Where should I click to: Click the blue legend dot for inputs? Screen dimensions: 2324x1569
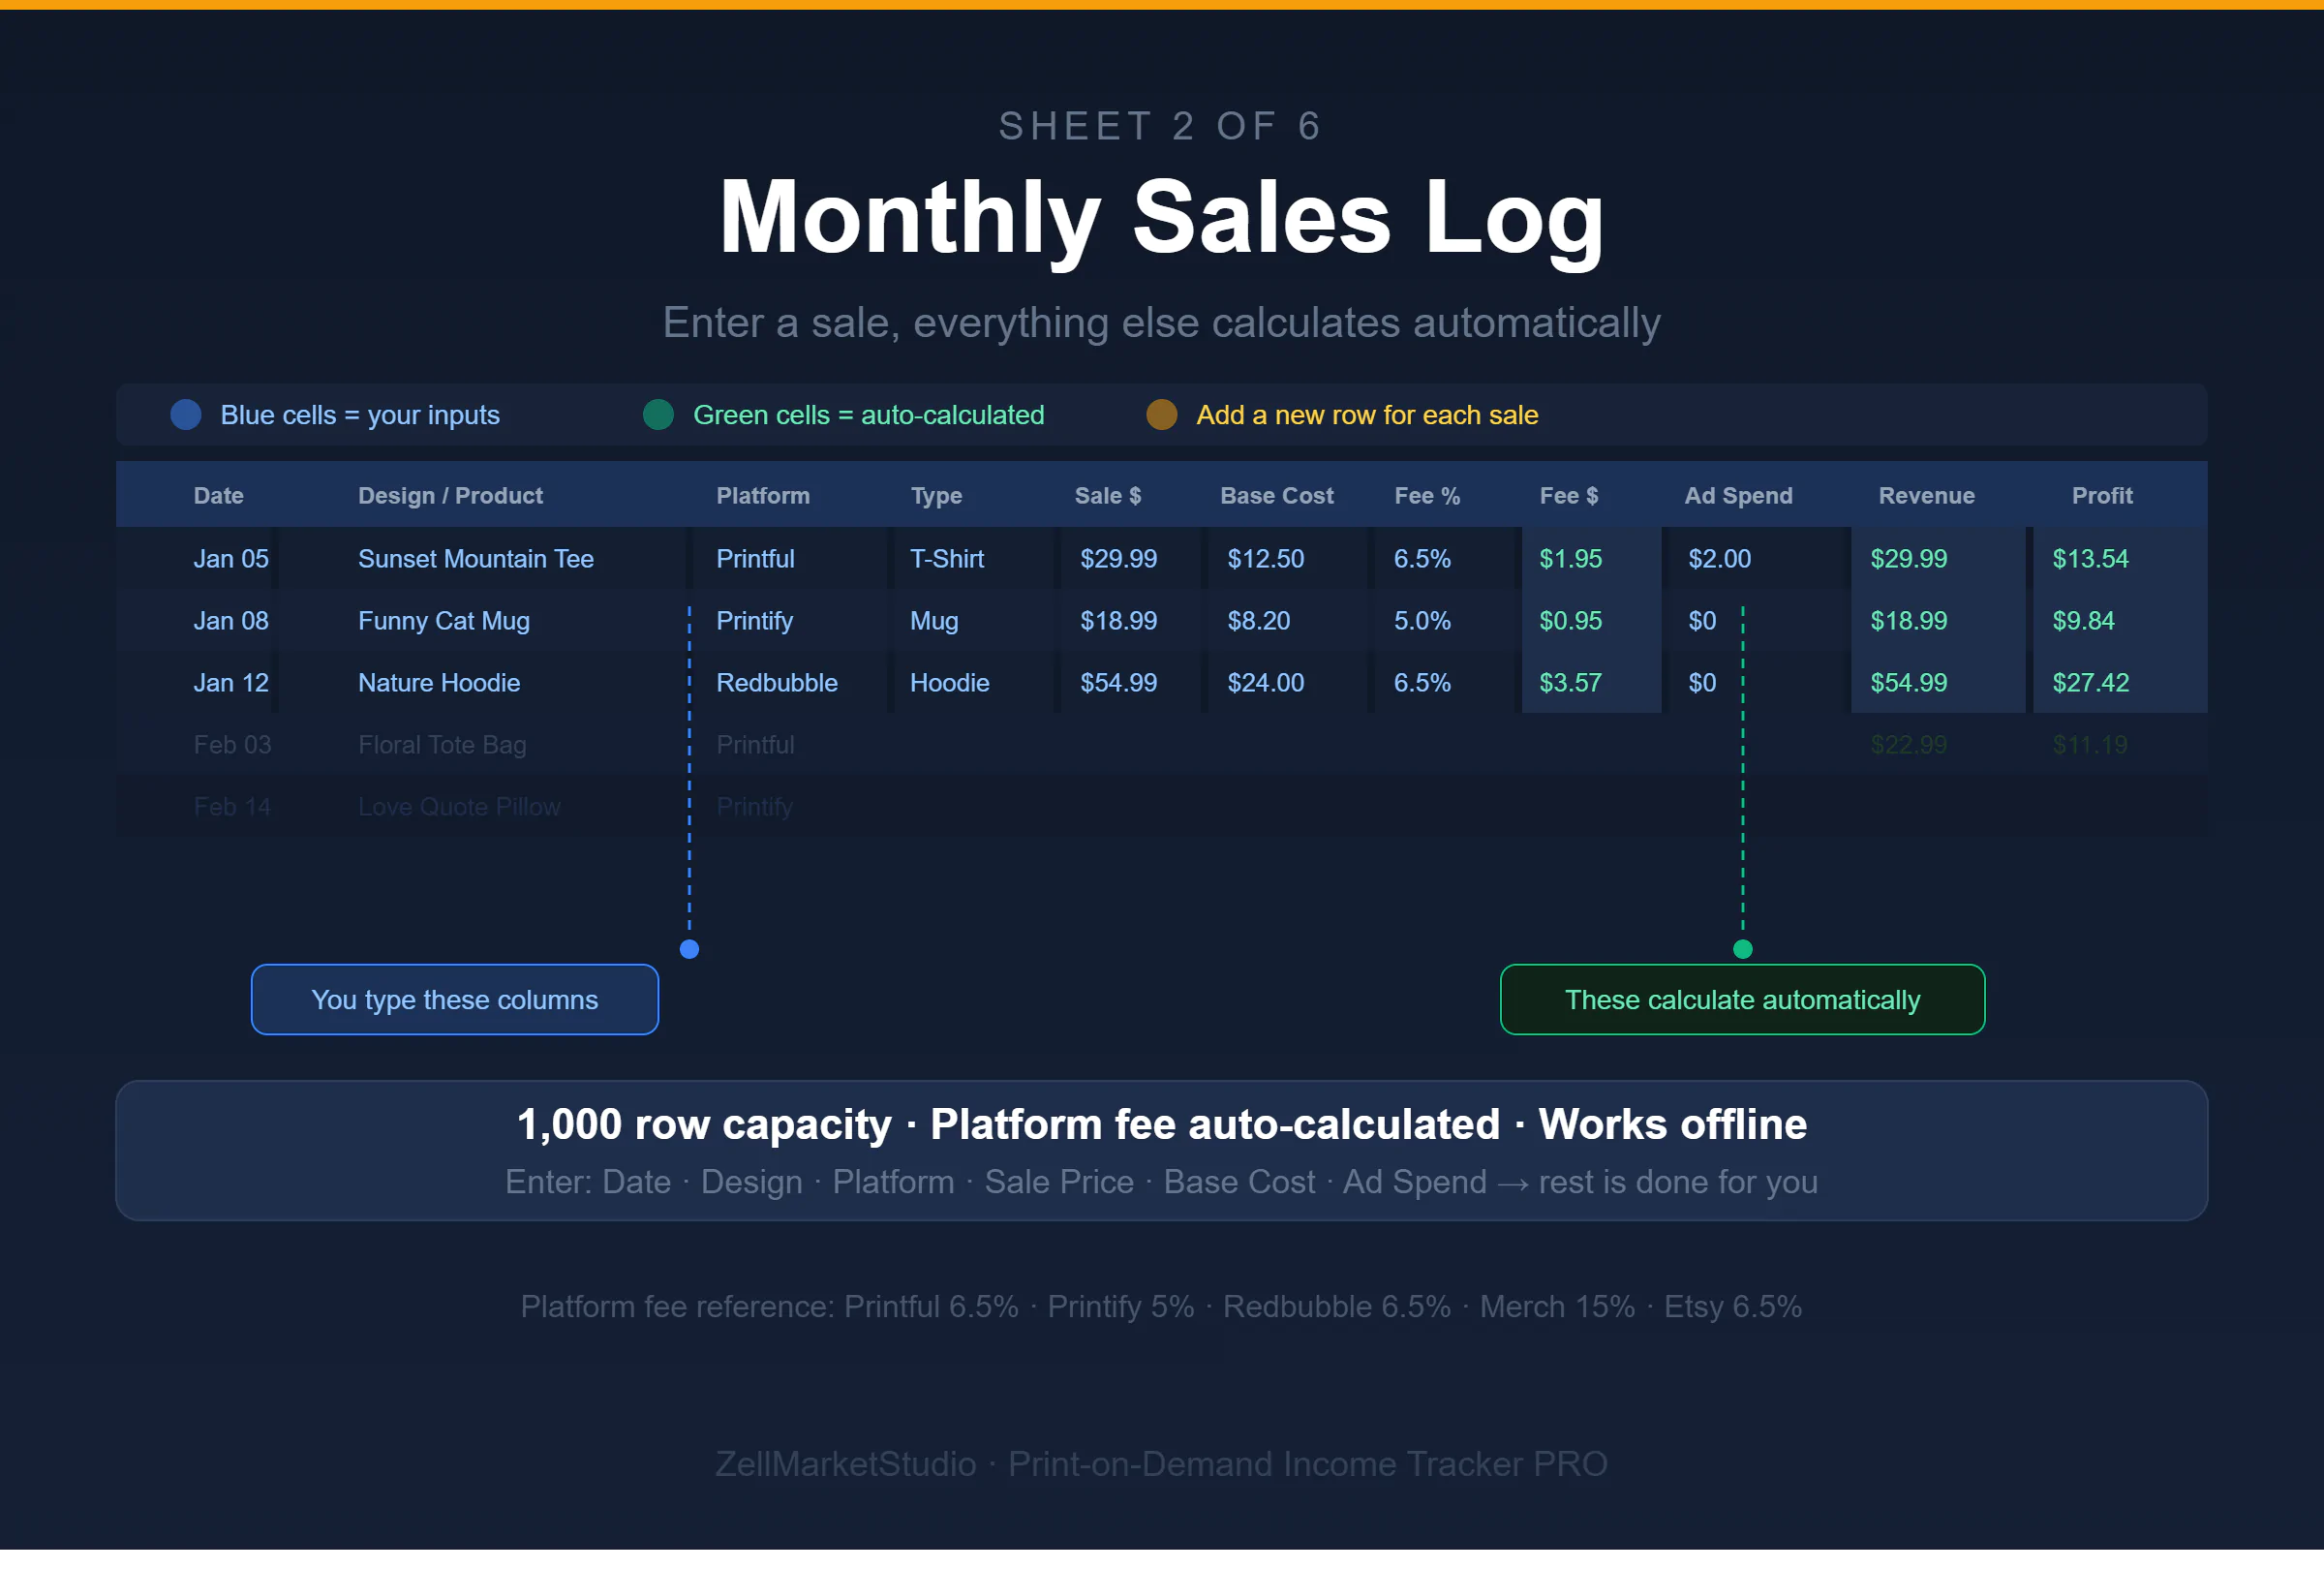pos(186,415)
